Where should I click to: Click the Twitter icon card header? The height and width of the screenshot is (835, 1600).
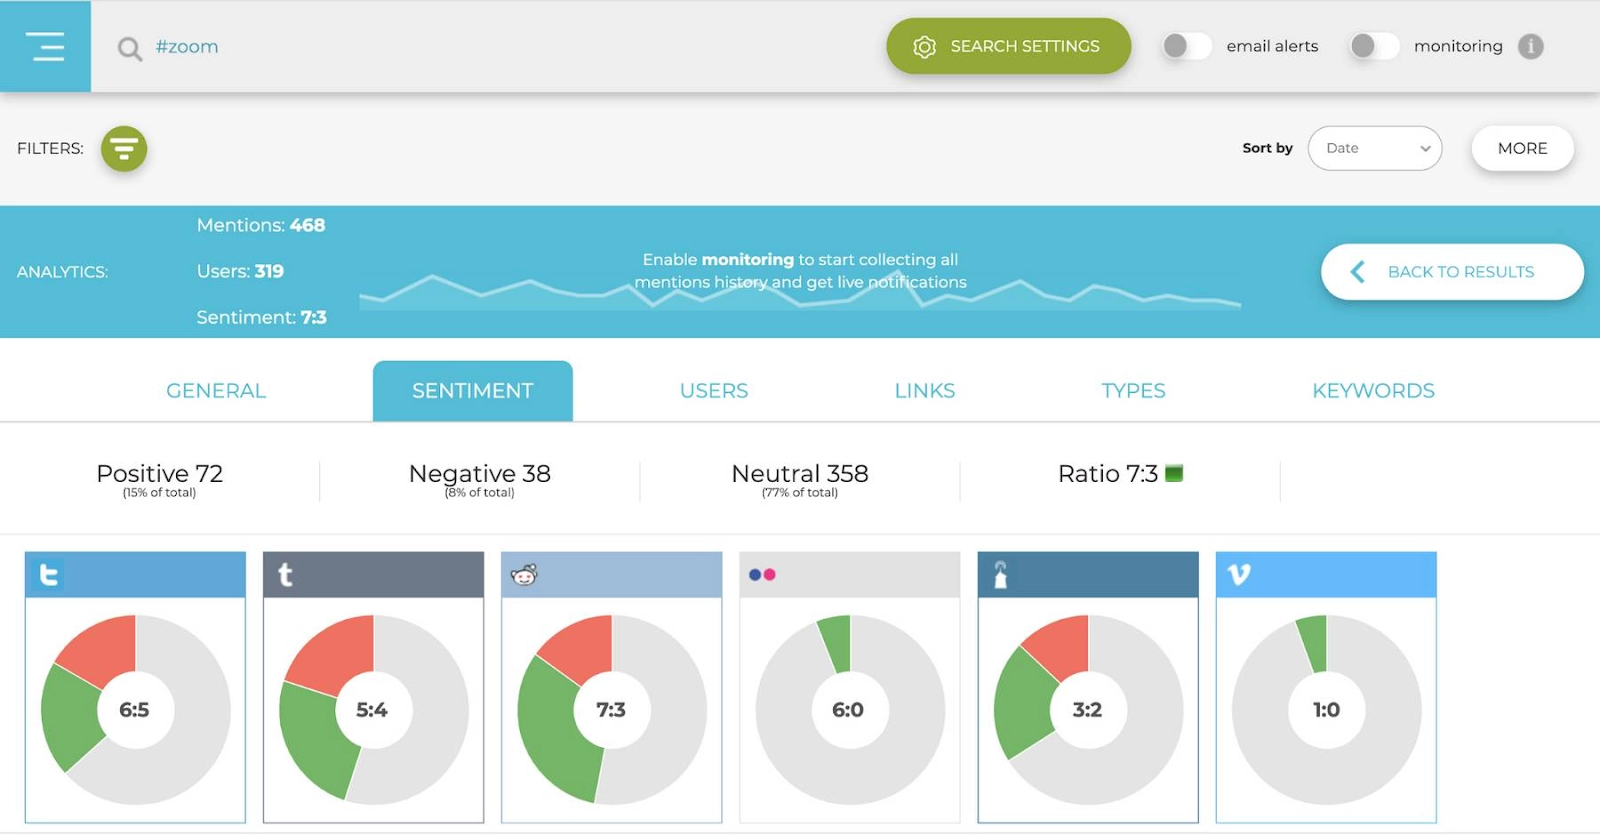[x=135, y=575]
